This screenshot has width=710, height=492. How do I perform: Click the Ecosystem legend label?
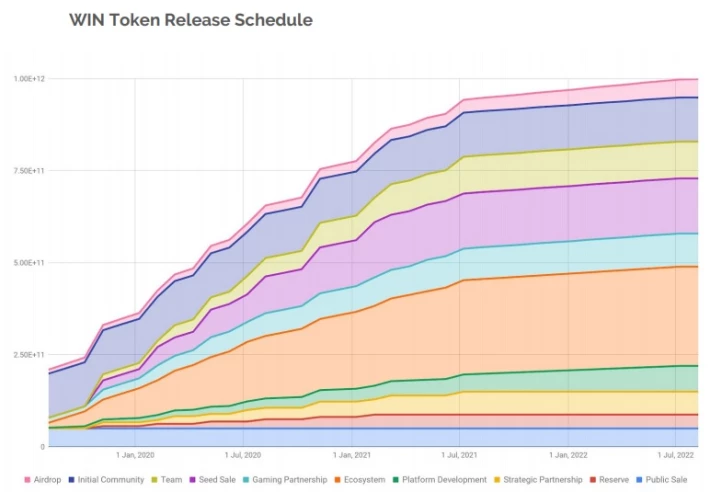[x=365, y=480]
